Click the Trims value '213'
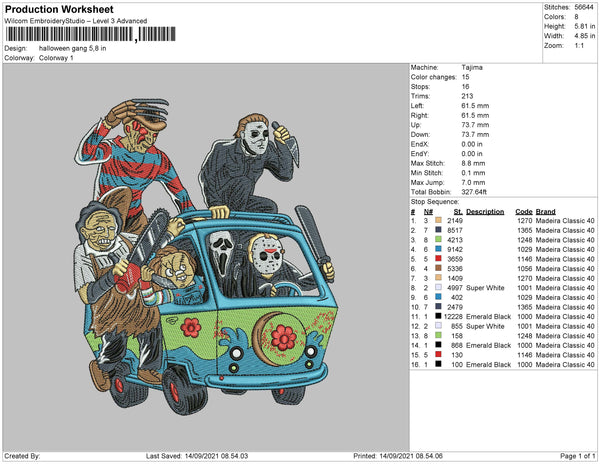The width and height of the screenshot is (600, 464). coord(467,96)
